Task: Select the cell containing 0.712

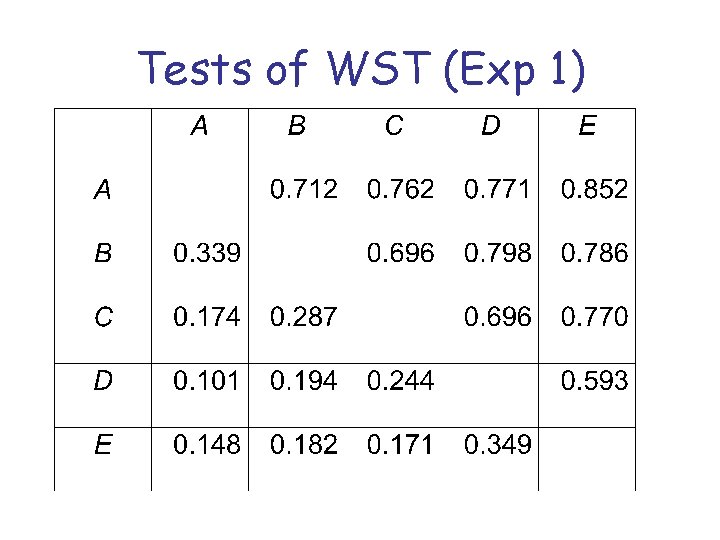Action: (304, 189)
